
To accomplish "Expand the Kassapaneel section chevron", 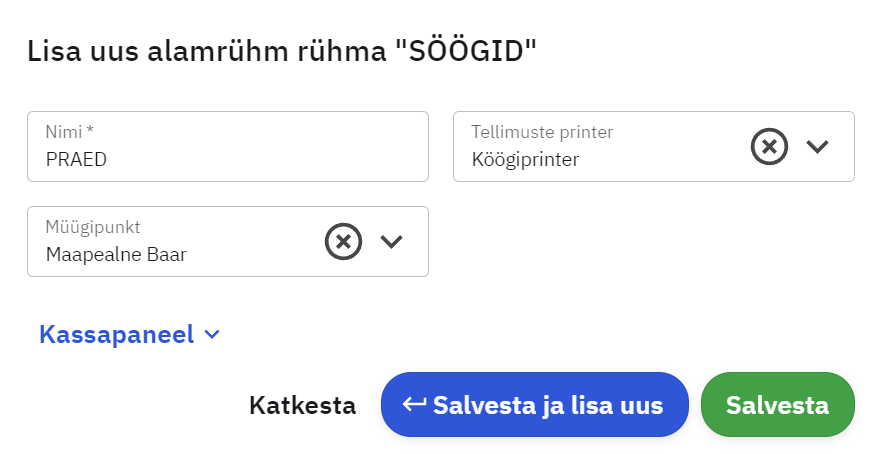I will tap(211, 335).
